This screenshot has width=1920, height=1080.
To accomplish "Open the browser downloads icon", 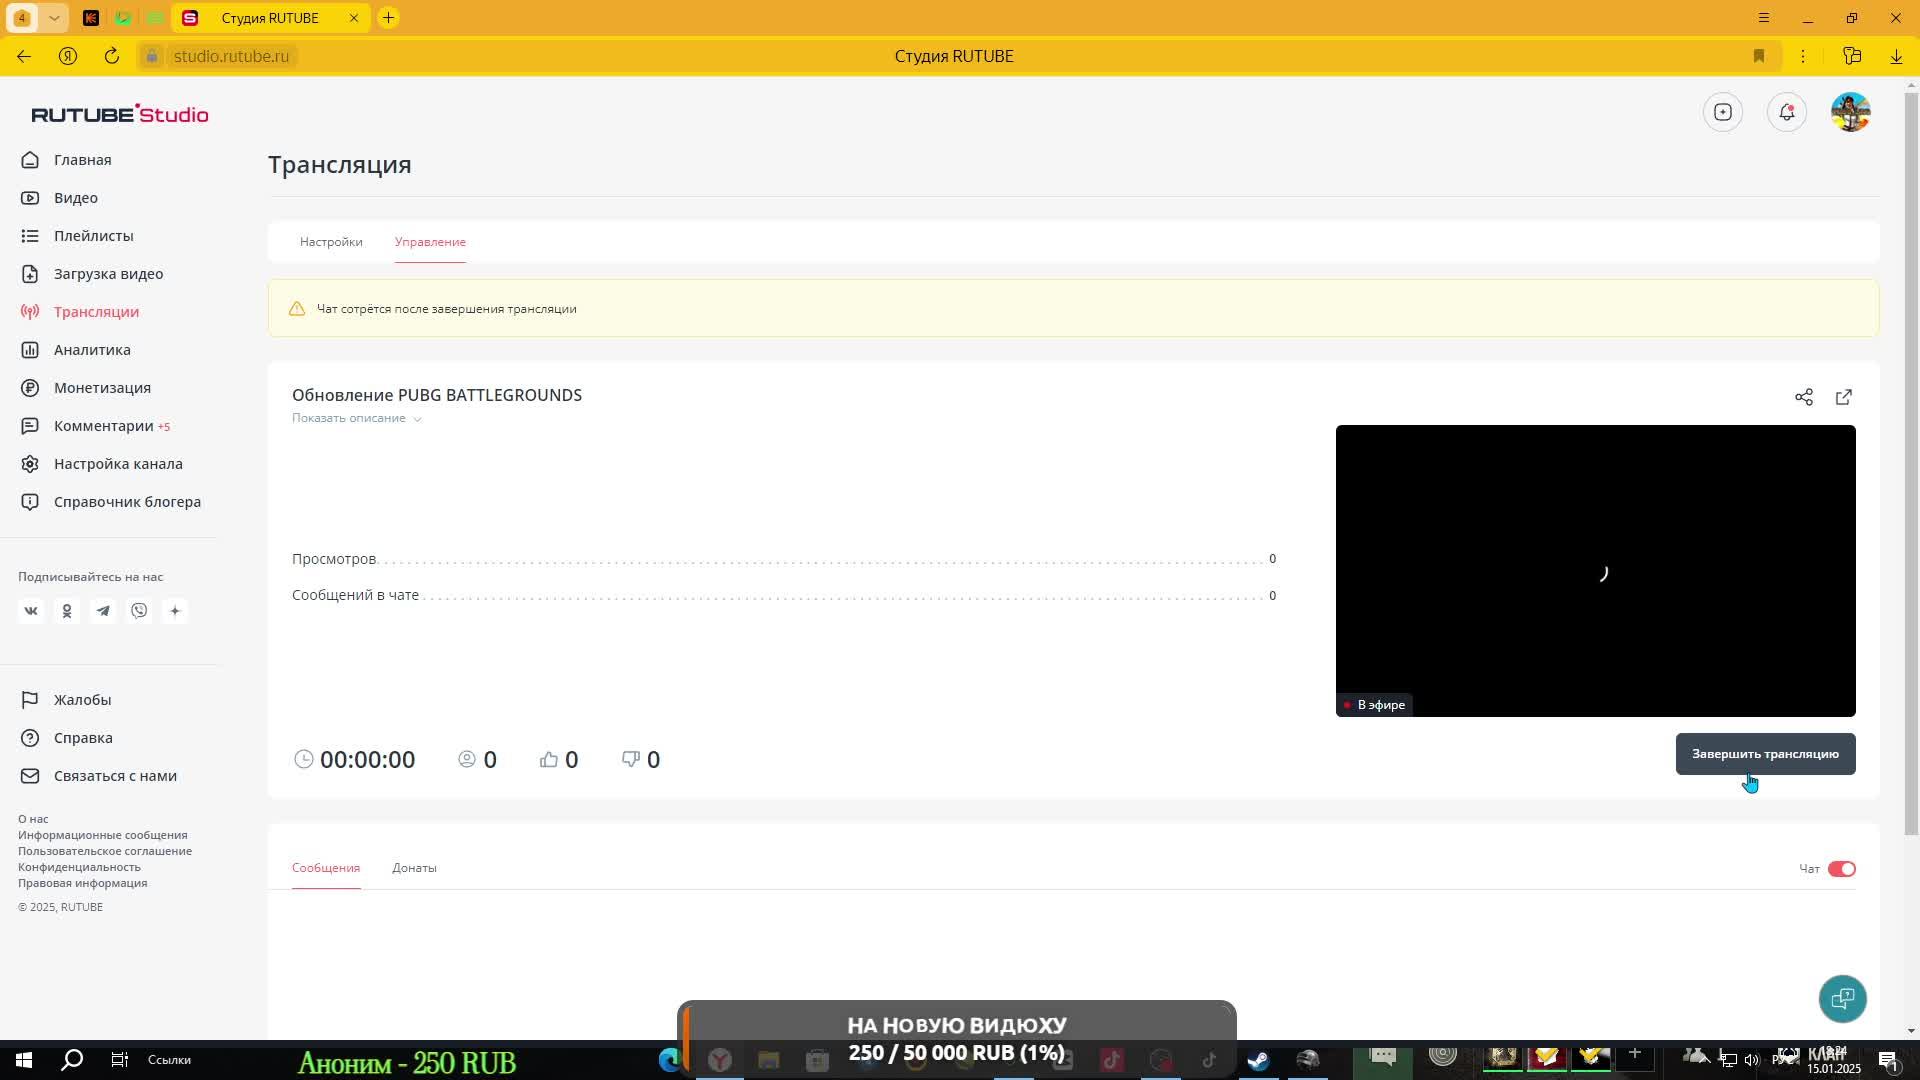I will [1896, 56].
